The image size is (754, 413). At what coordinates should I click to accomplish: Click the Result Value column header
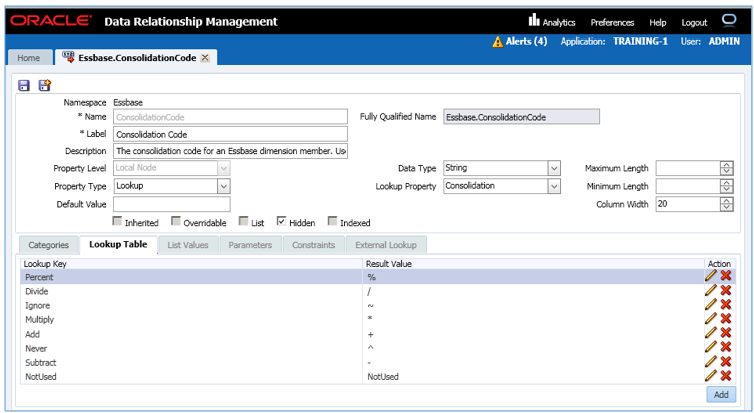[x=533, y=263]
